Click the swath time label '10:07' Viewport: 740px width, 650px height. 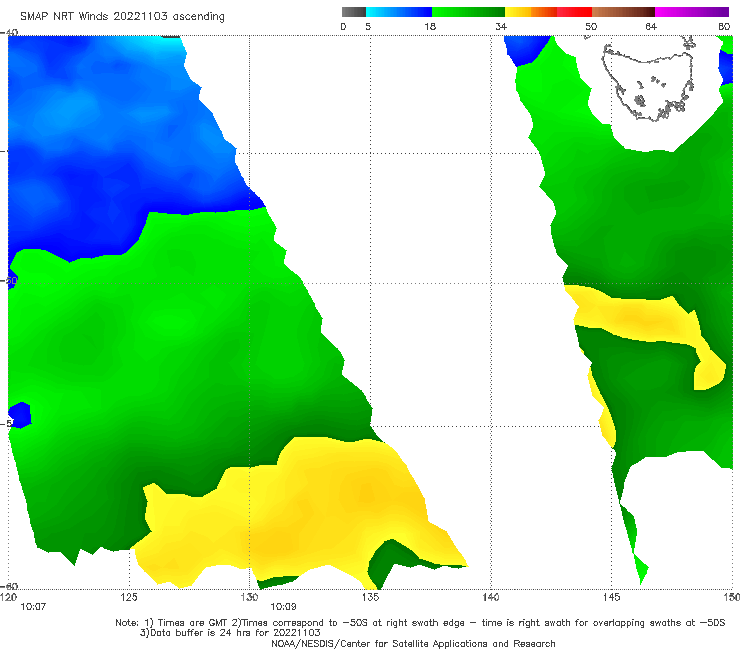point(33,607)
